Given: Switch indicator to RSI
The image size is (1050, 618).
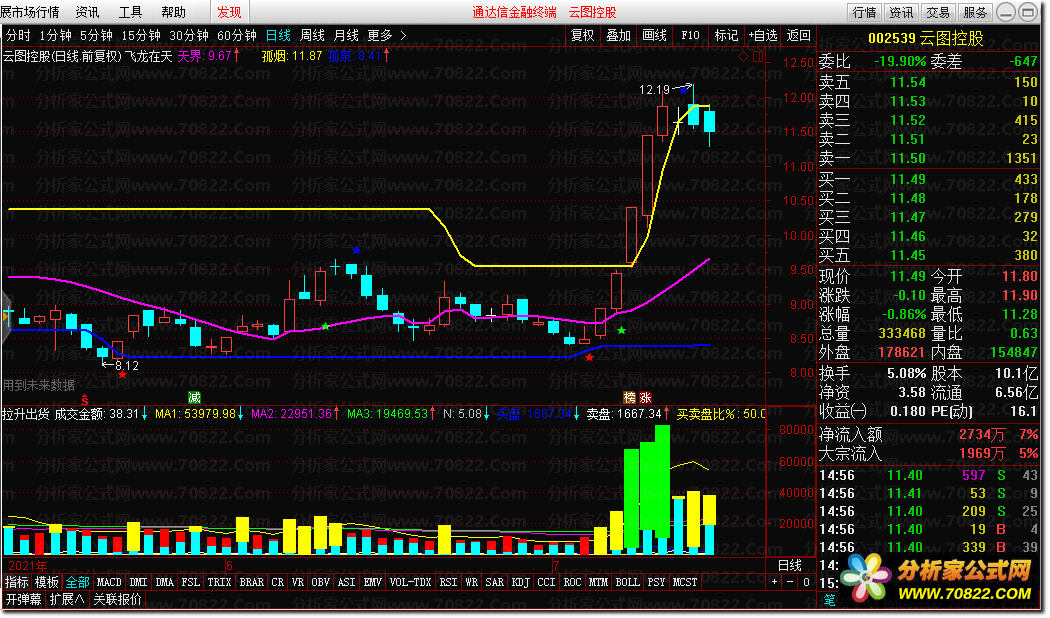Looking at the screenshot, I should pyautogui.click(x=449, y=583).
